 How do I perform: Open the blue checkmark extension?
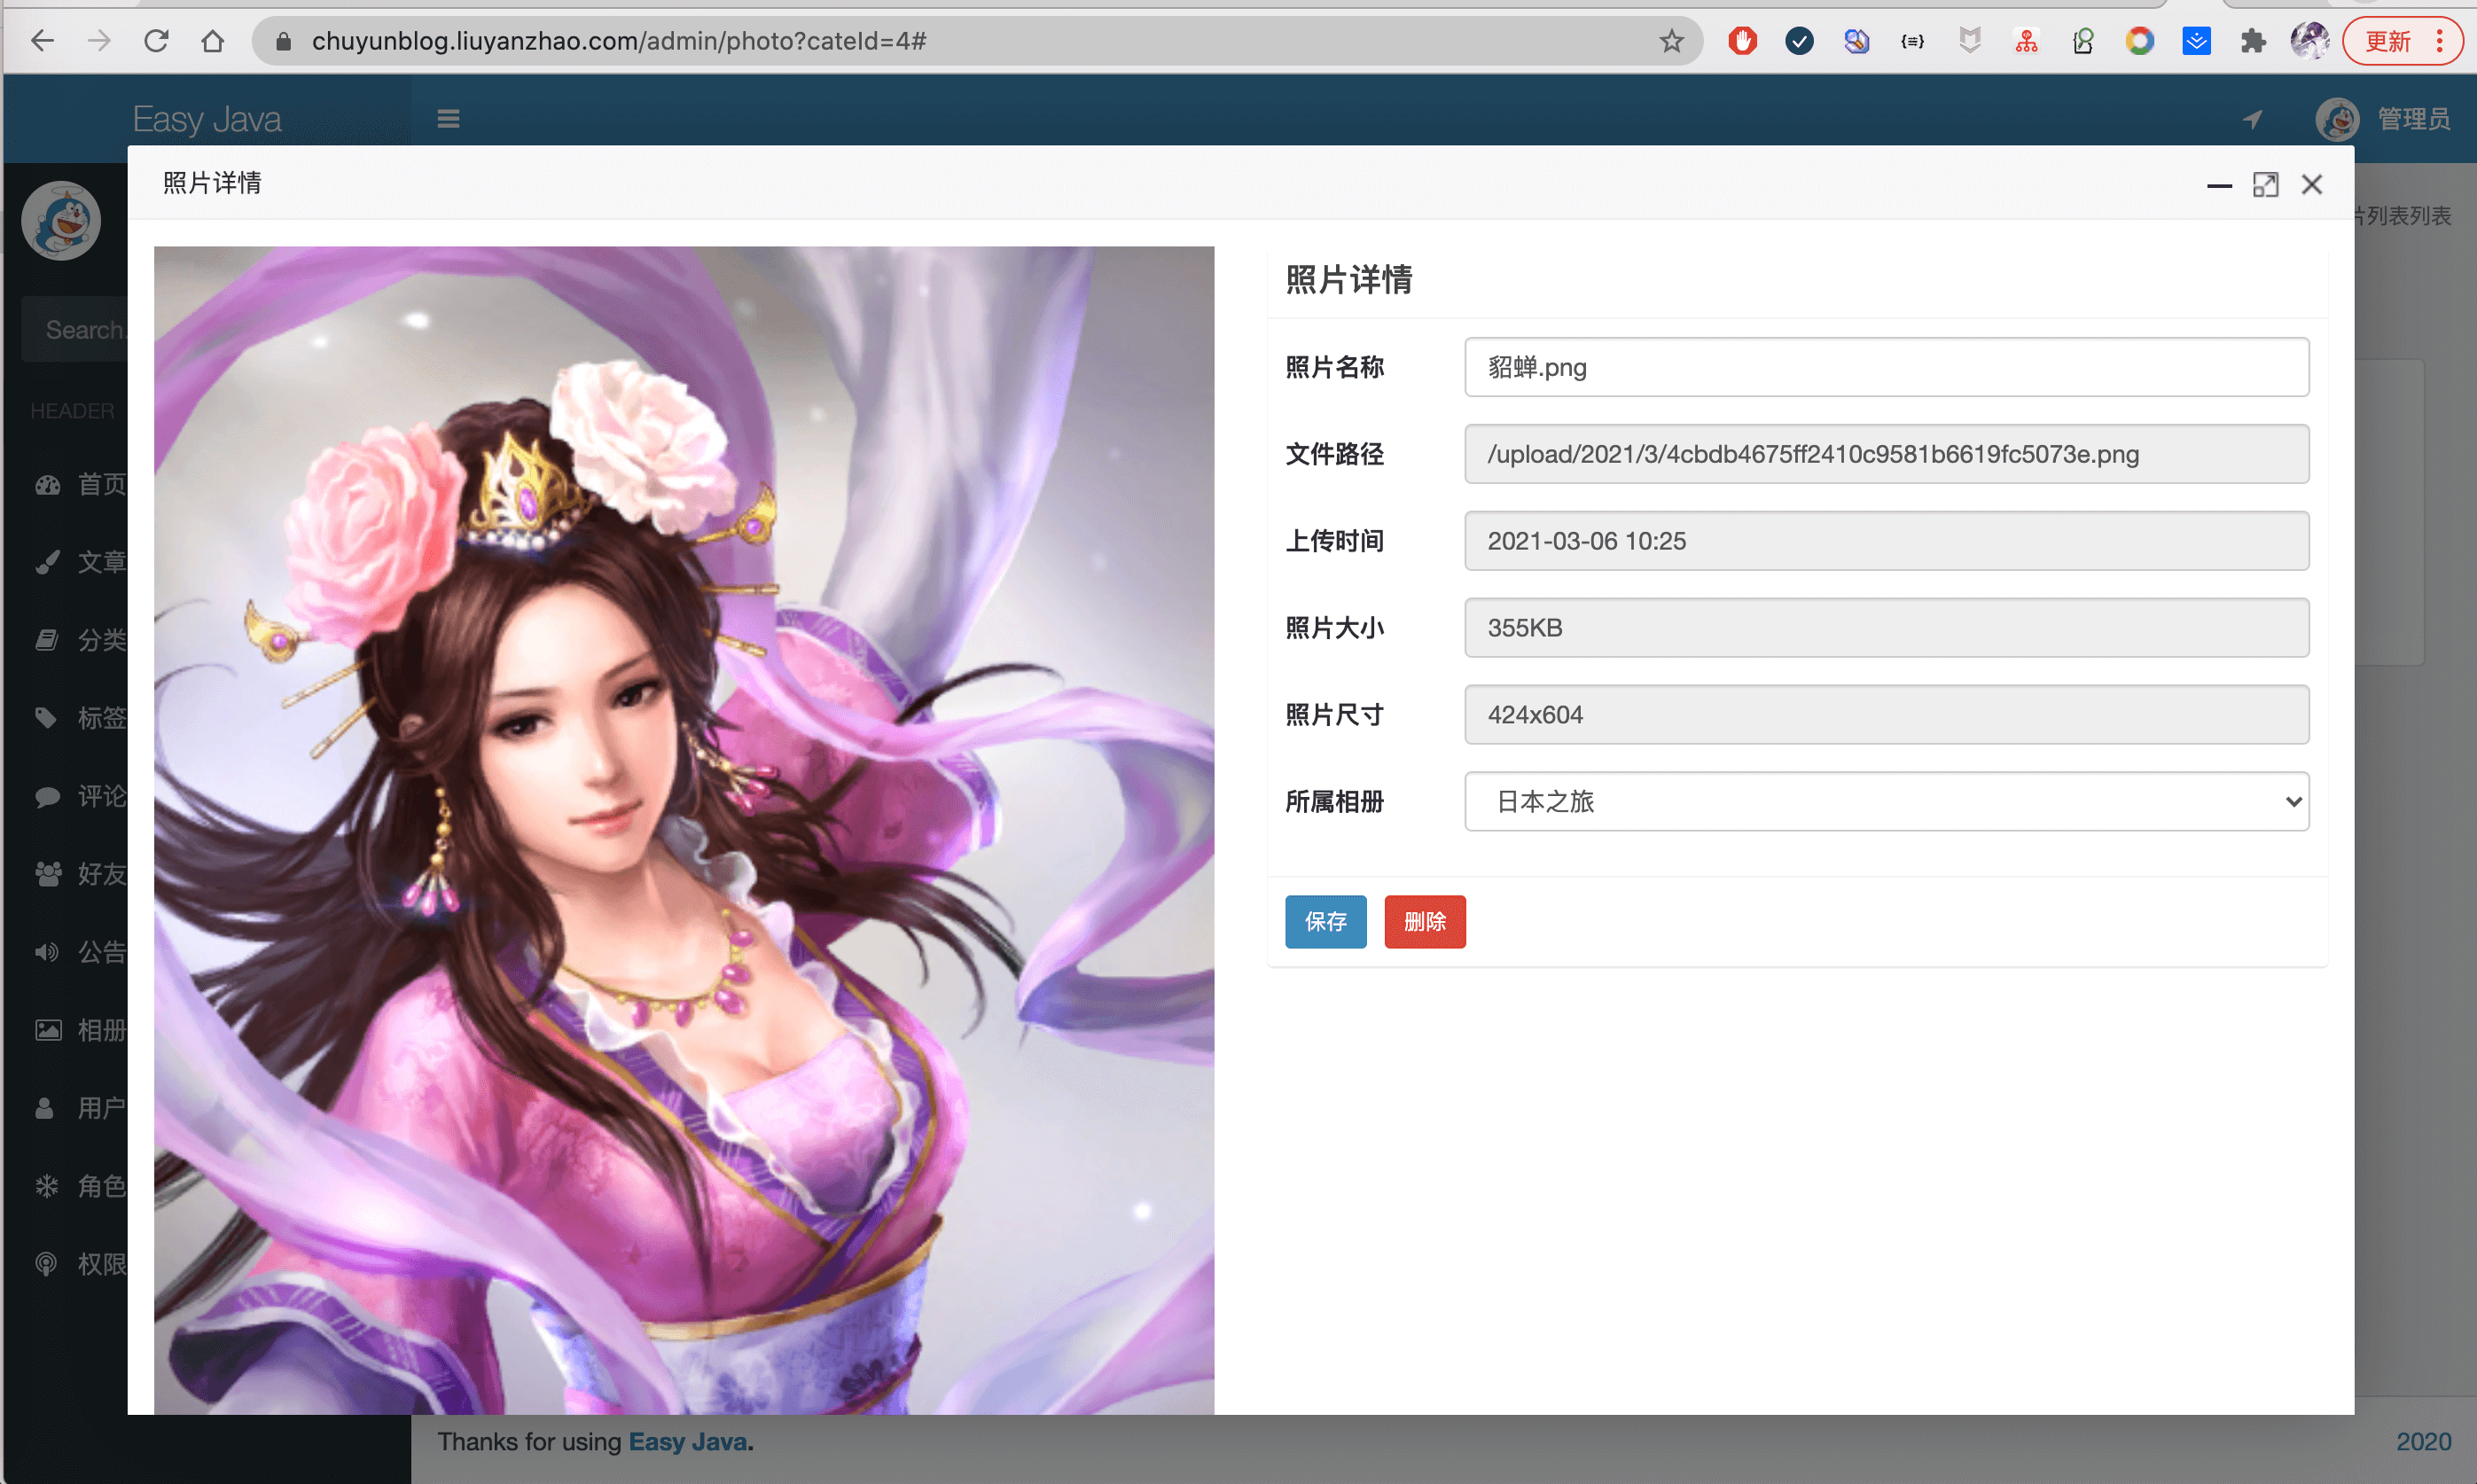pos(1799,41)
